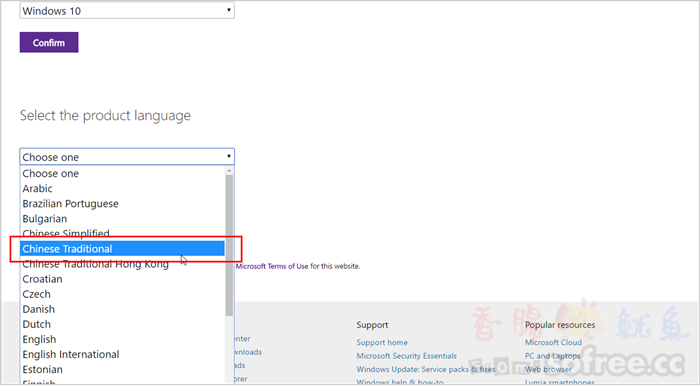Select Chinese Simplified language option
Viewport: 700px width, 385px height.
[123, 234]
